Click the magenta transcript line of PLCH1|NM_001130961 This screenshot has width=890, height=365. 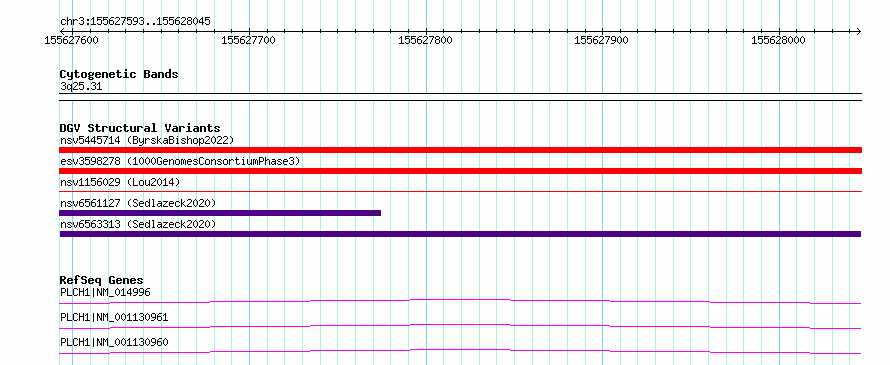(460, 326)
